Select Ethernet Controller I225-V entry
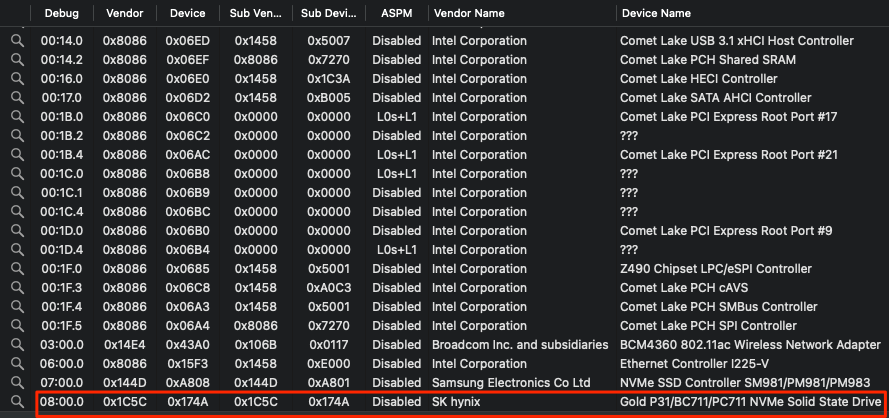This screenshot has height=418, width=889. [694, 364]
